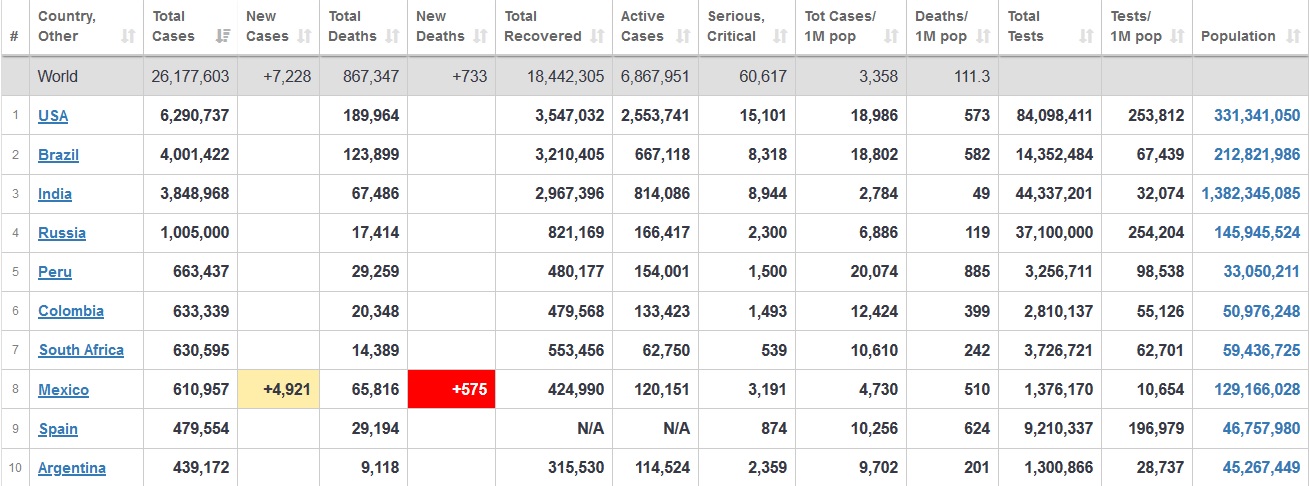The width and height of the screenshot is (1309, 486).
Task: Go to India country link
Action: 55,194
